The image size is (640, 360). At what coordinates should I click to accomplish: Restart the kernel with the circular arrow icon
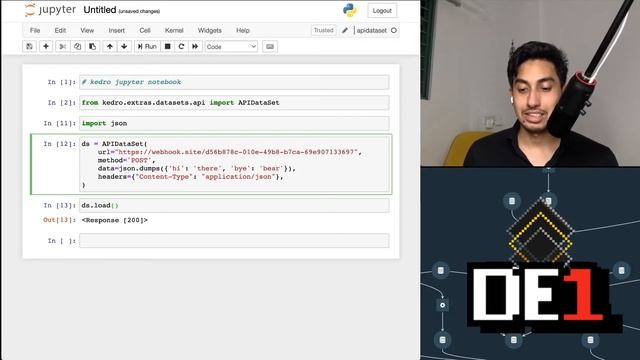181,47
